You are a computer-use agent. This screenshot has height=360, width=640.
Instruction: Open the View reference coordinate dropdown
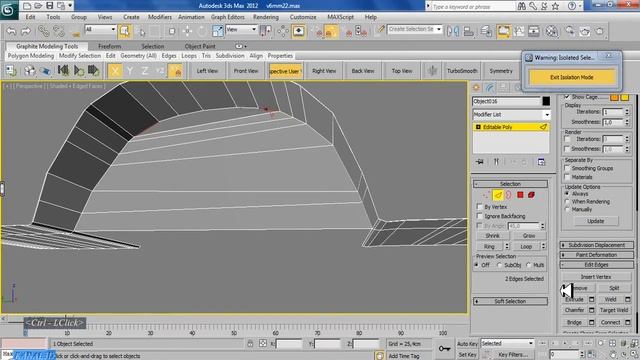[x=241, y=29]
